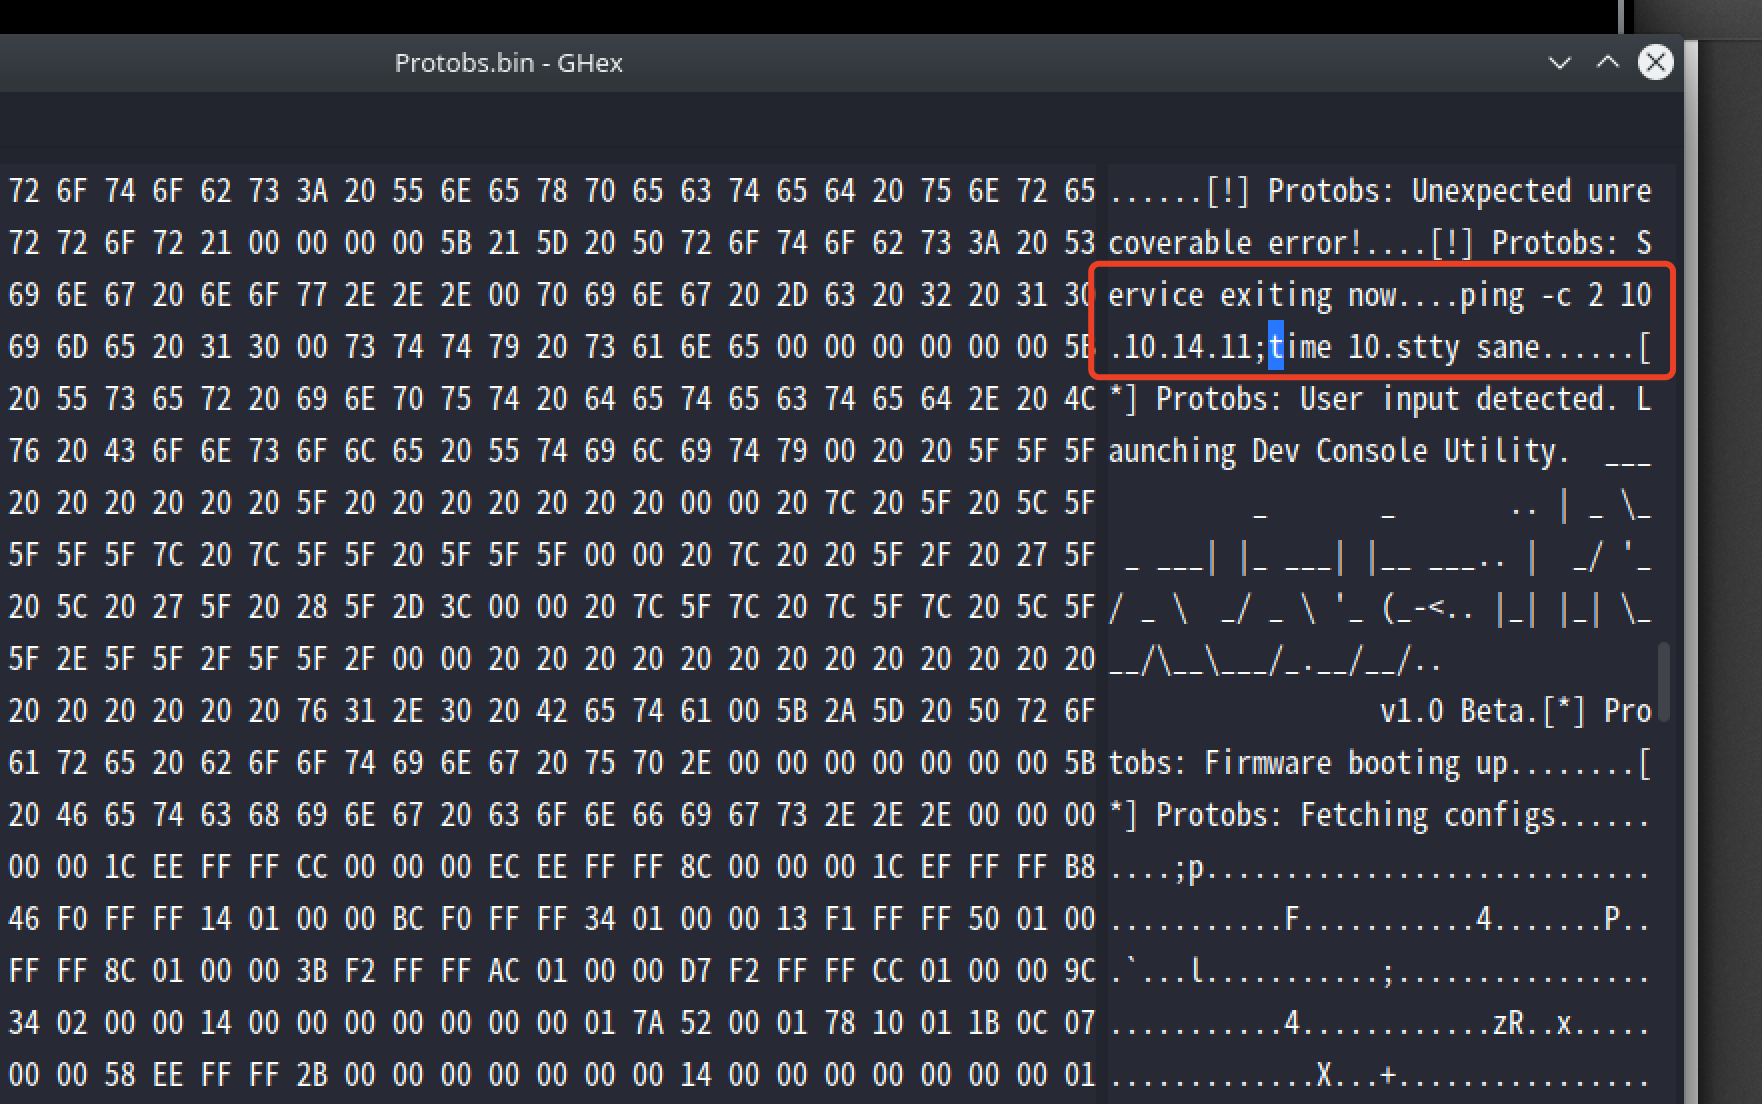Image resolution: width=1762 pixels, height=1104 pixels.
Task: Click hex byte 'D7' in the row starting FF FF 8C 01
Action: [696, 971]
